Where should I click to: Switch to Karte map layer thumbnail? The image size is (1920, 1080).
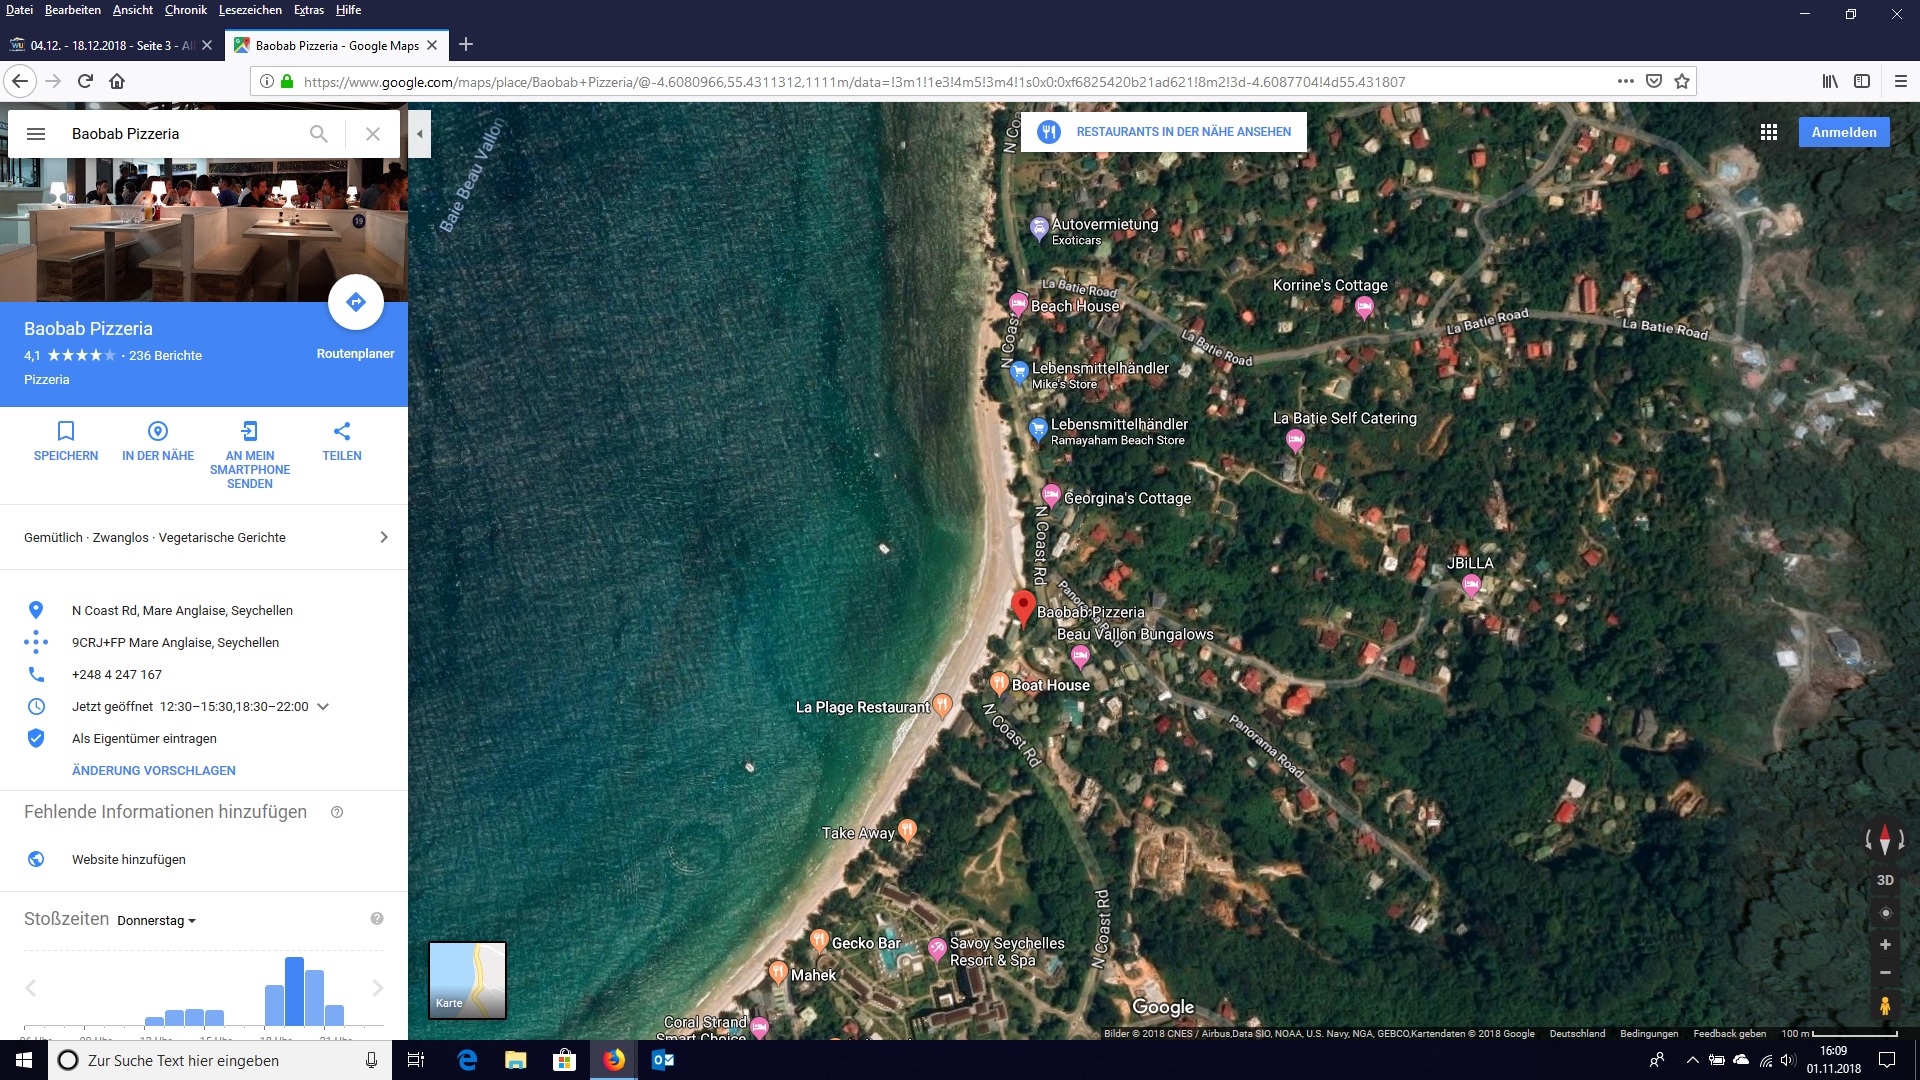tap(467, 980)
